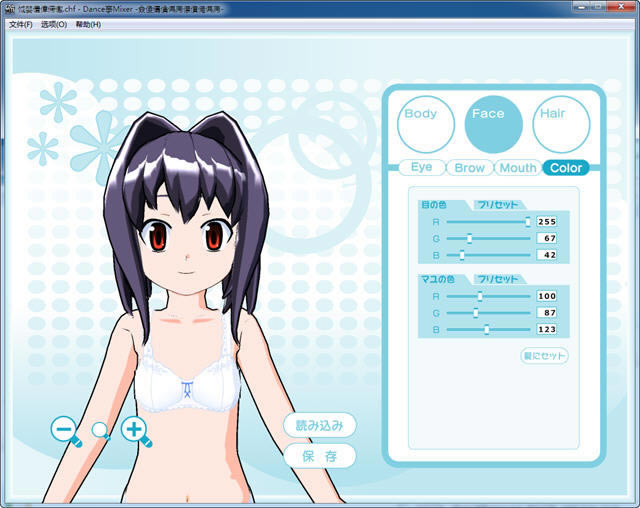The height and width of the screenshot is (508, 640).
Task: Select the Hair category circle
Action: (561, 124)
